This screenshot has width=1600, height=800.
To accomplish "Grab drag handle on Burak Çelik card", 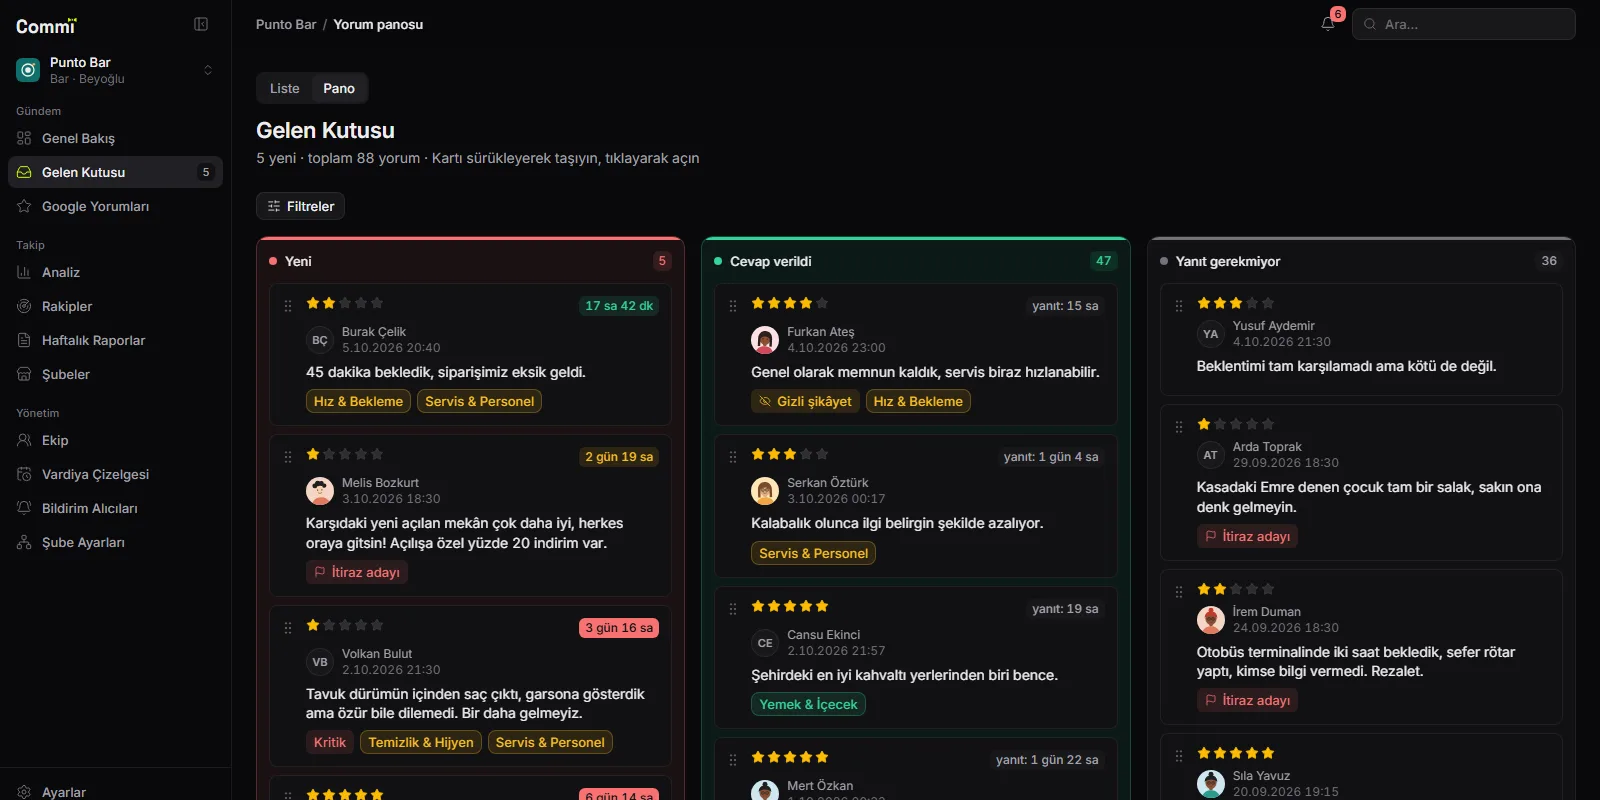I will point(288,306).
